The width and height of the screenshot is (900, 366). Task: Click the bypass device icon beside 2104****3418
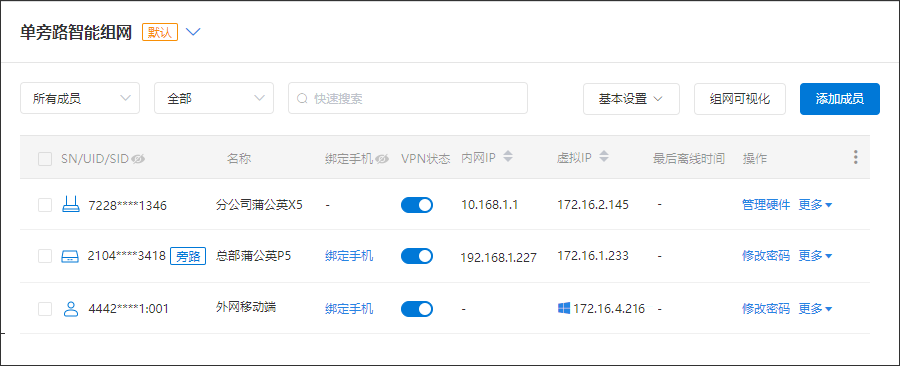pos(70,256)
